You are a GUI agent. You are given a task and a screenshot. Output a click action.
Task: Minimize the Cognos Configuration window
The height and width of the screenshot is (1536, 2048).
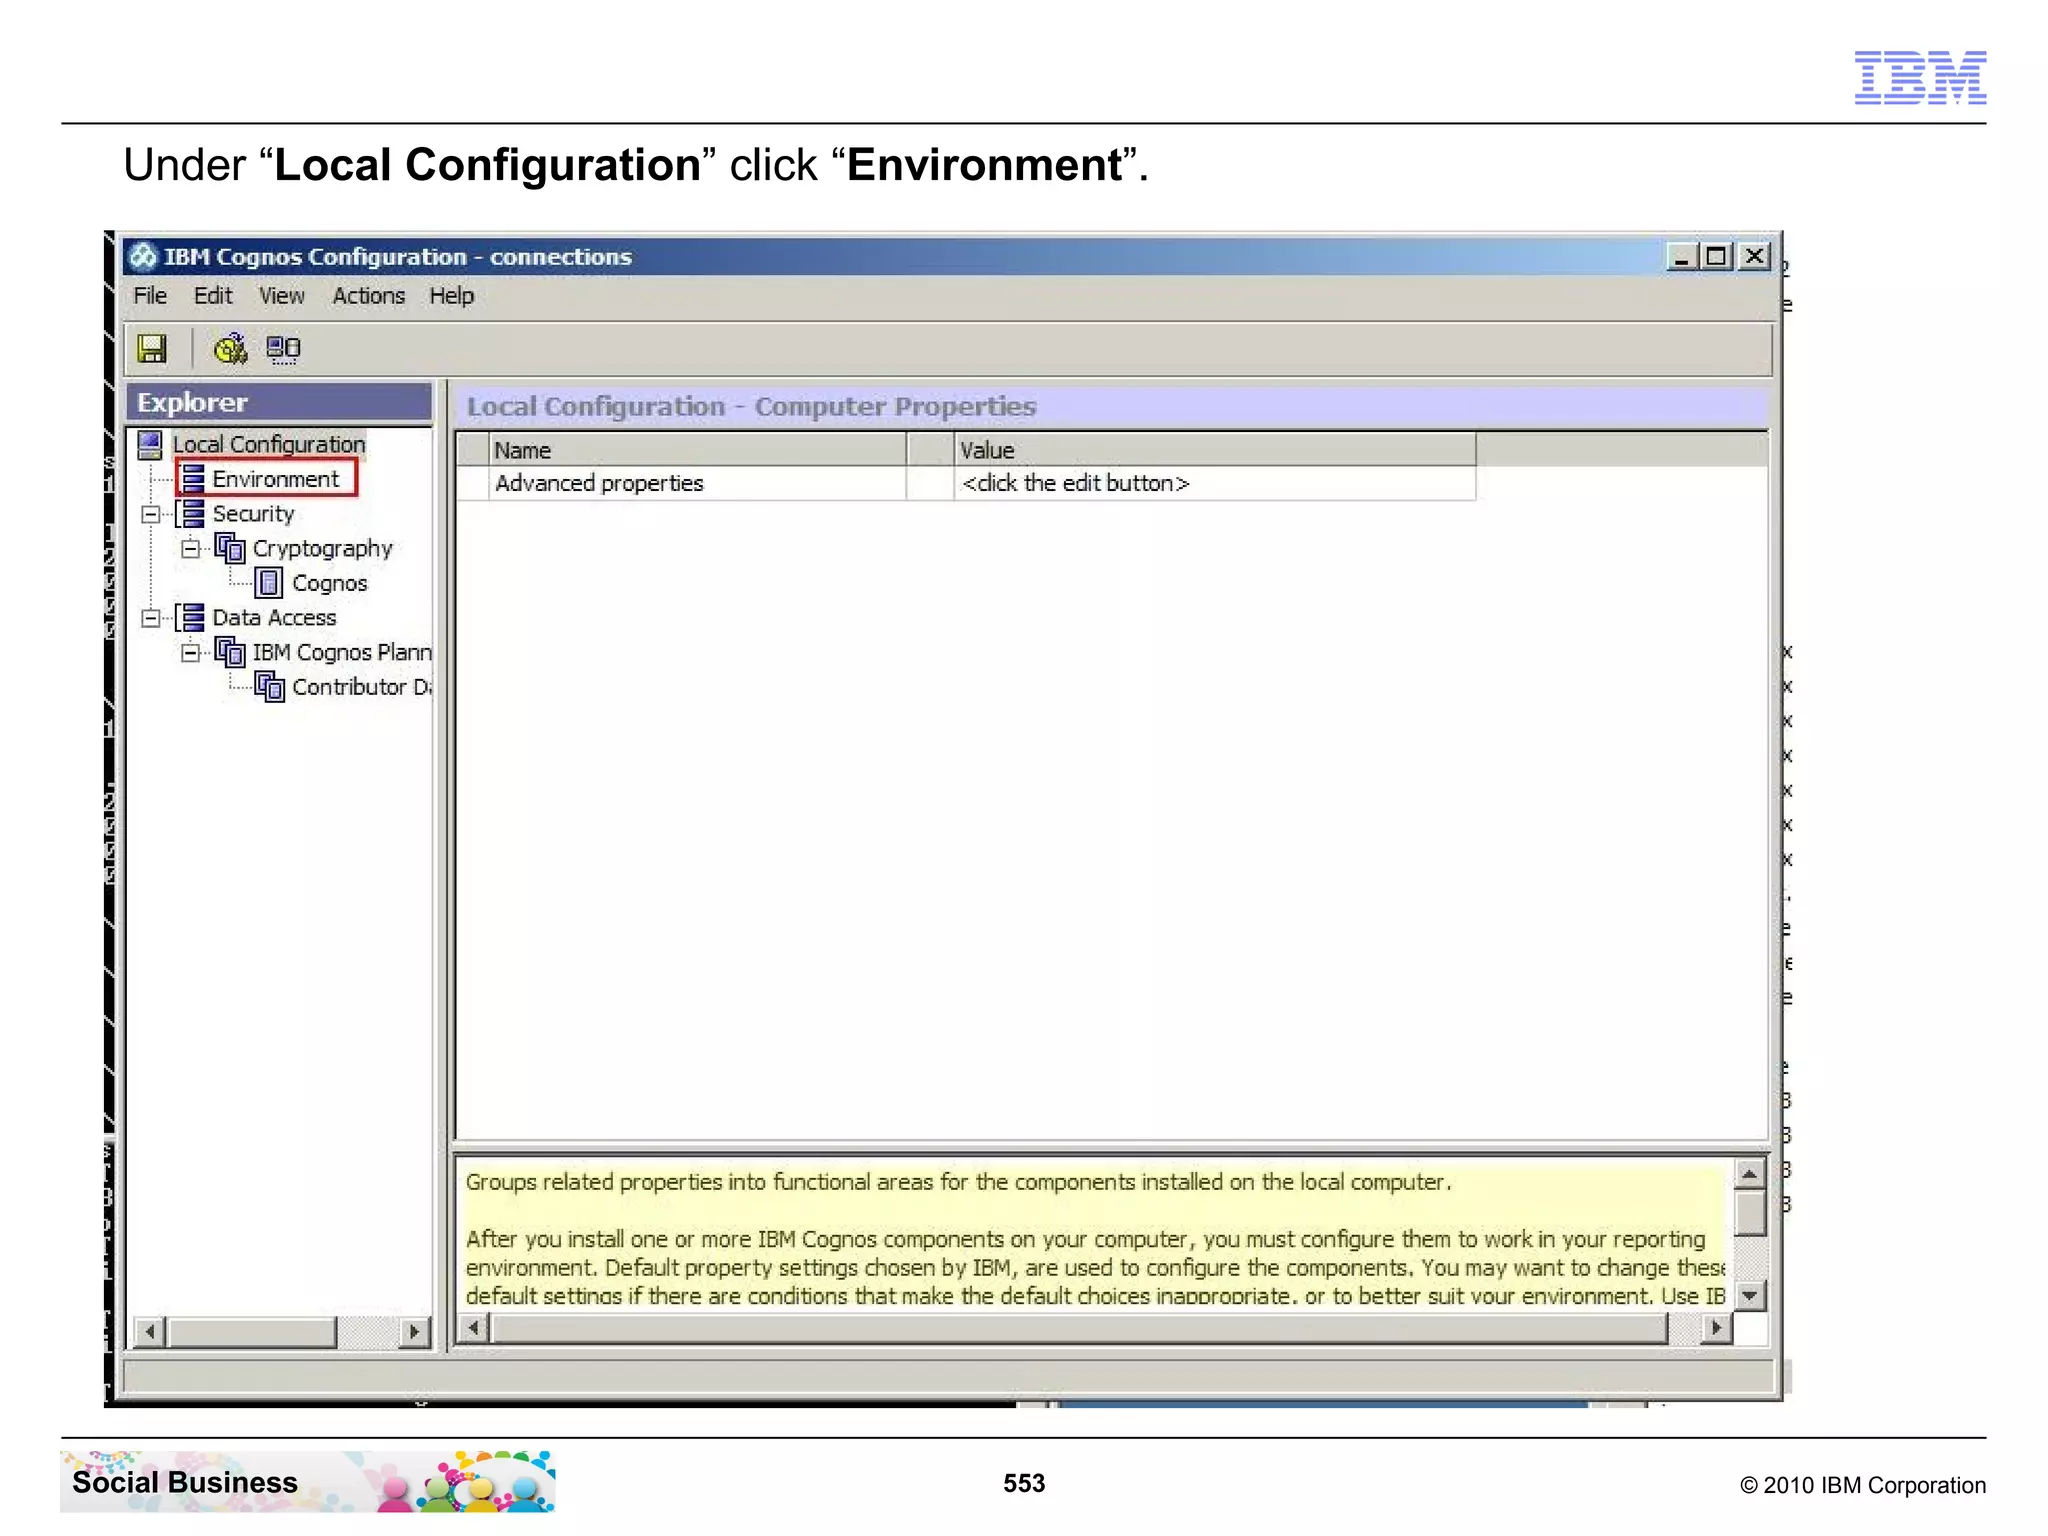(x=1682, y=257)
